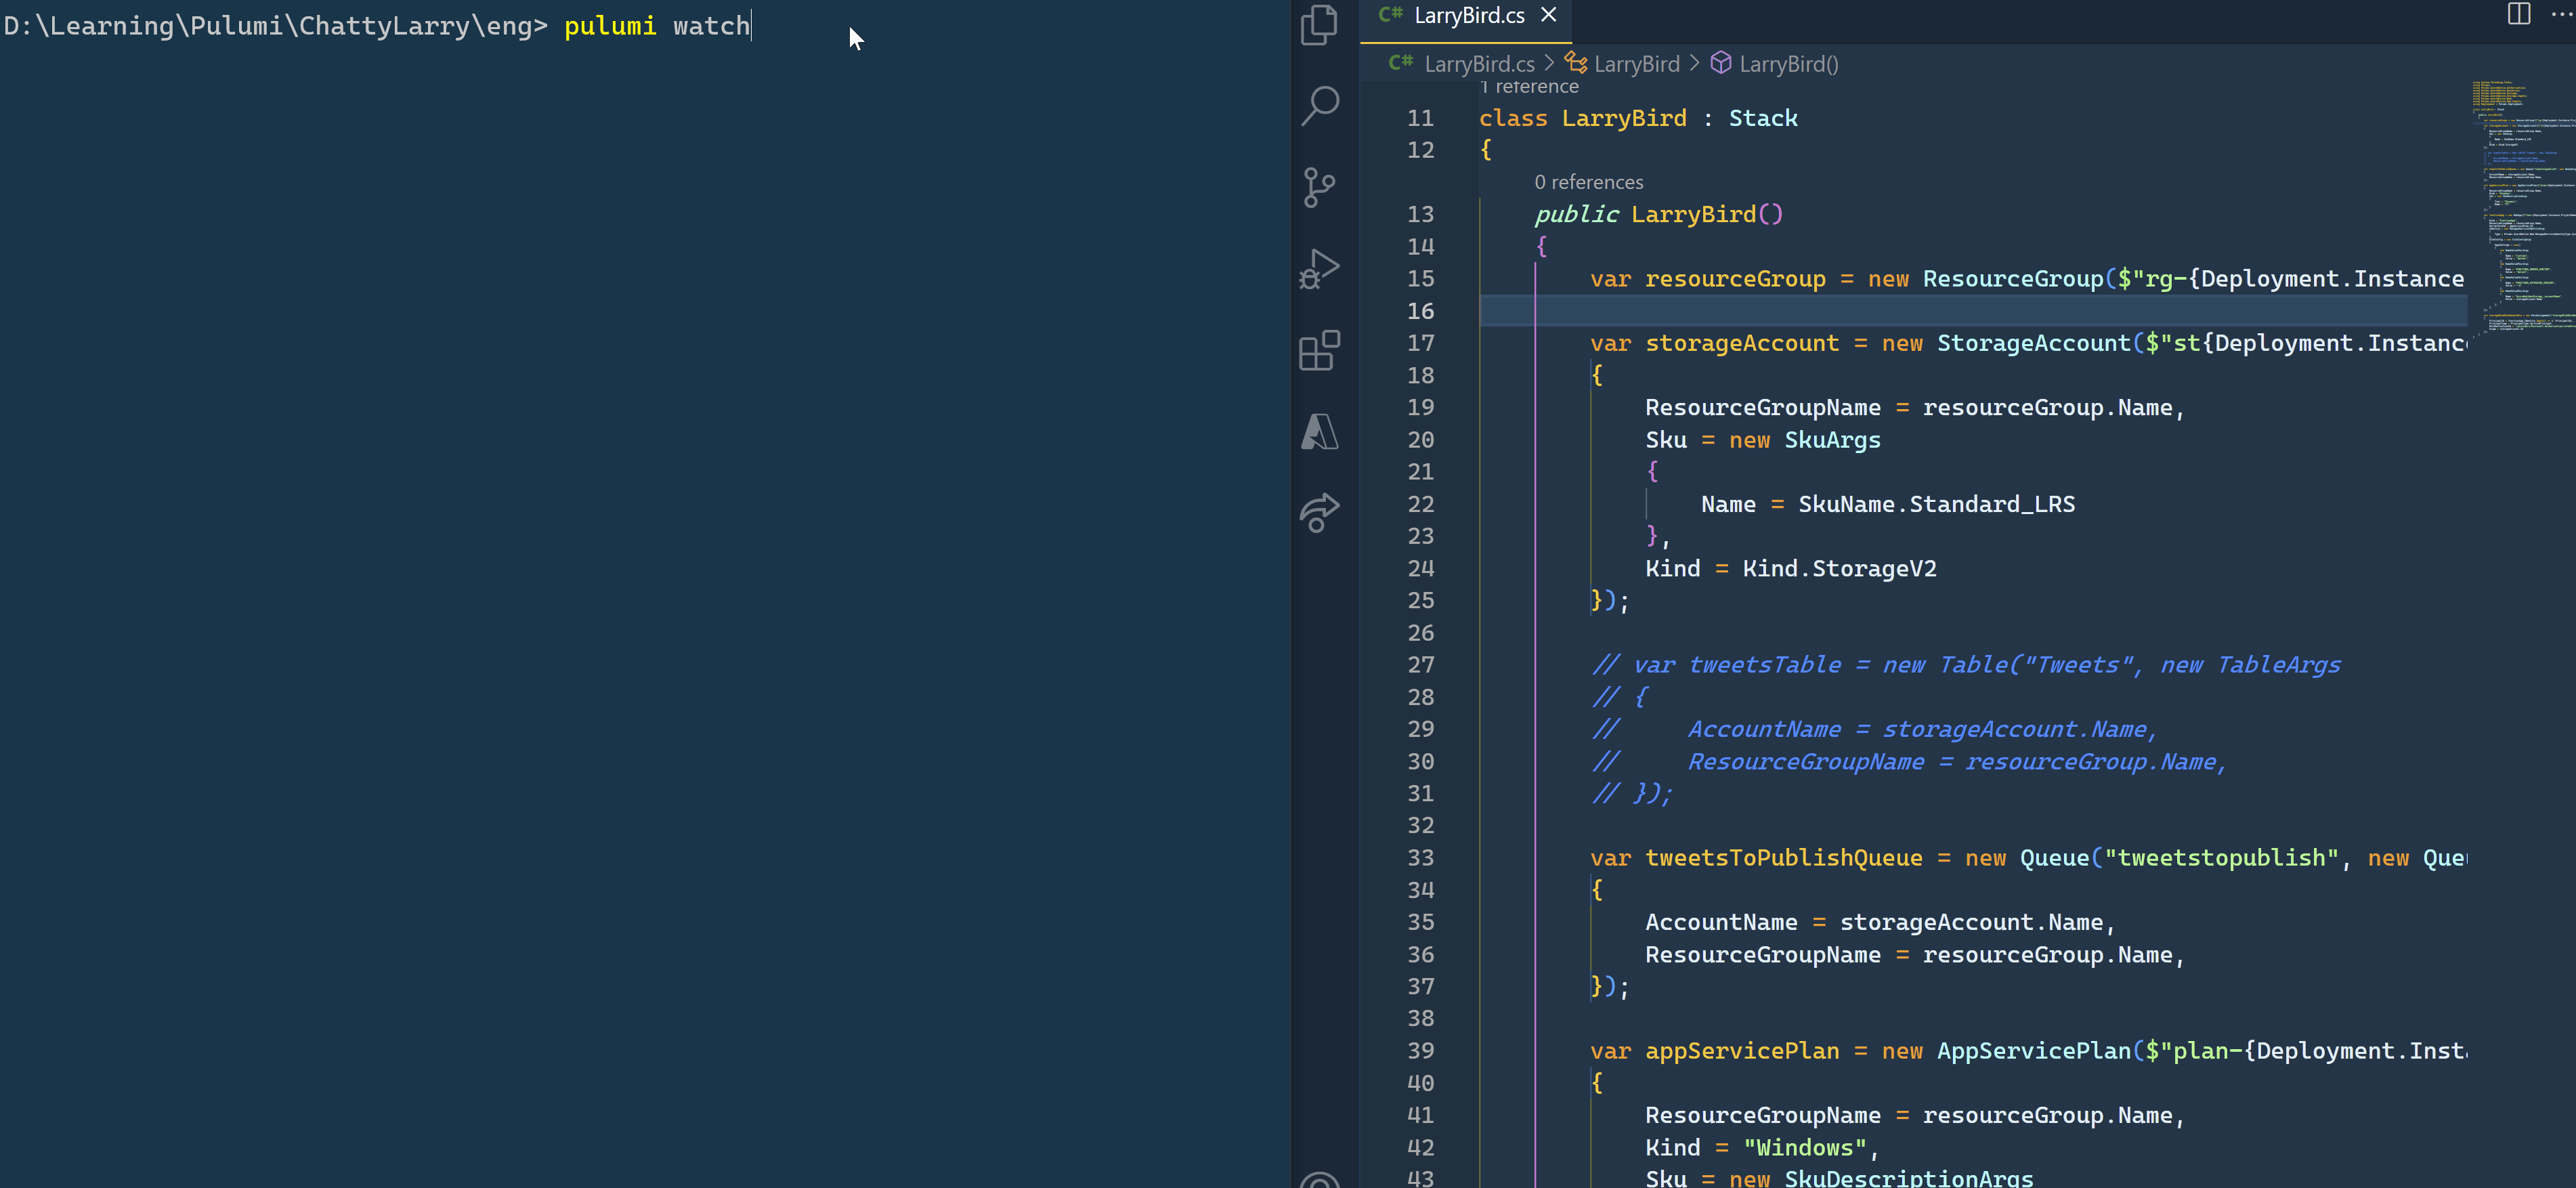Image resolution: width=2576 pixels, height=1188 pixels.
Task: Open the Live Share view icon
Action: (1320, 512)
